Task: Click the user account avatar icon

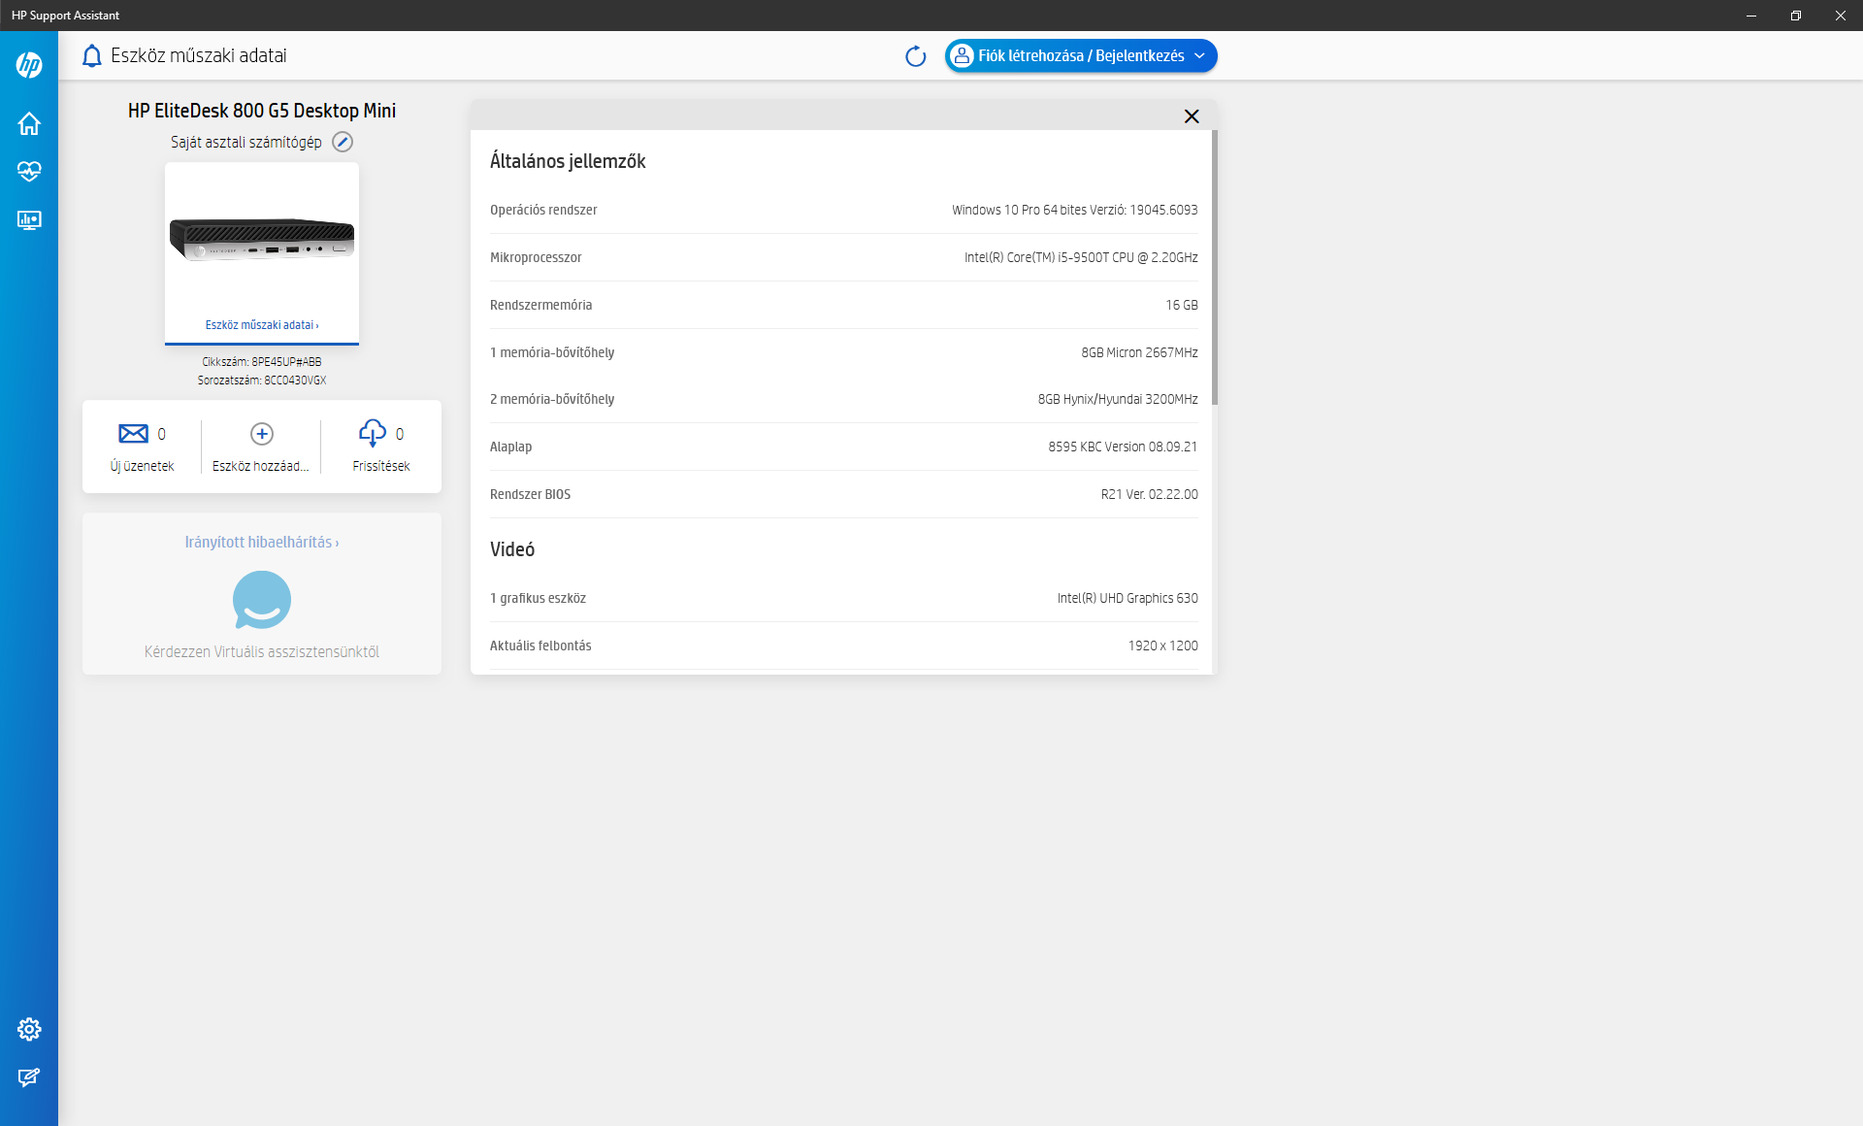Action: tap(961, 56)
